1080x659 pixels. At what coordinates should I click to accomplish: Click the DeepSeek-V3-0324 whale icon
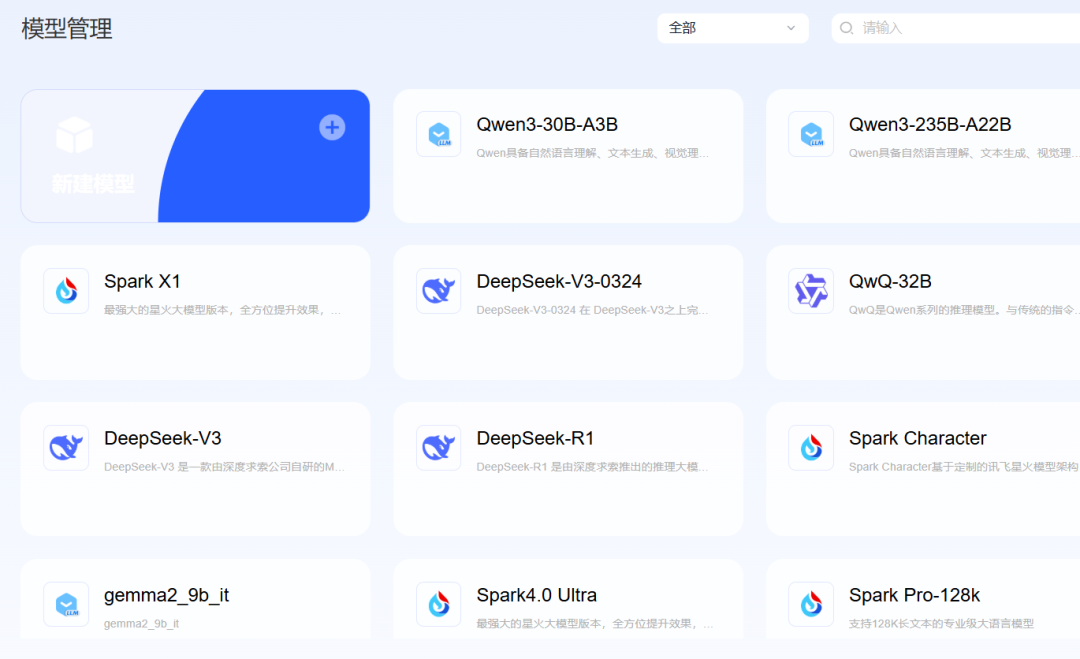coord(439,291)
